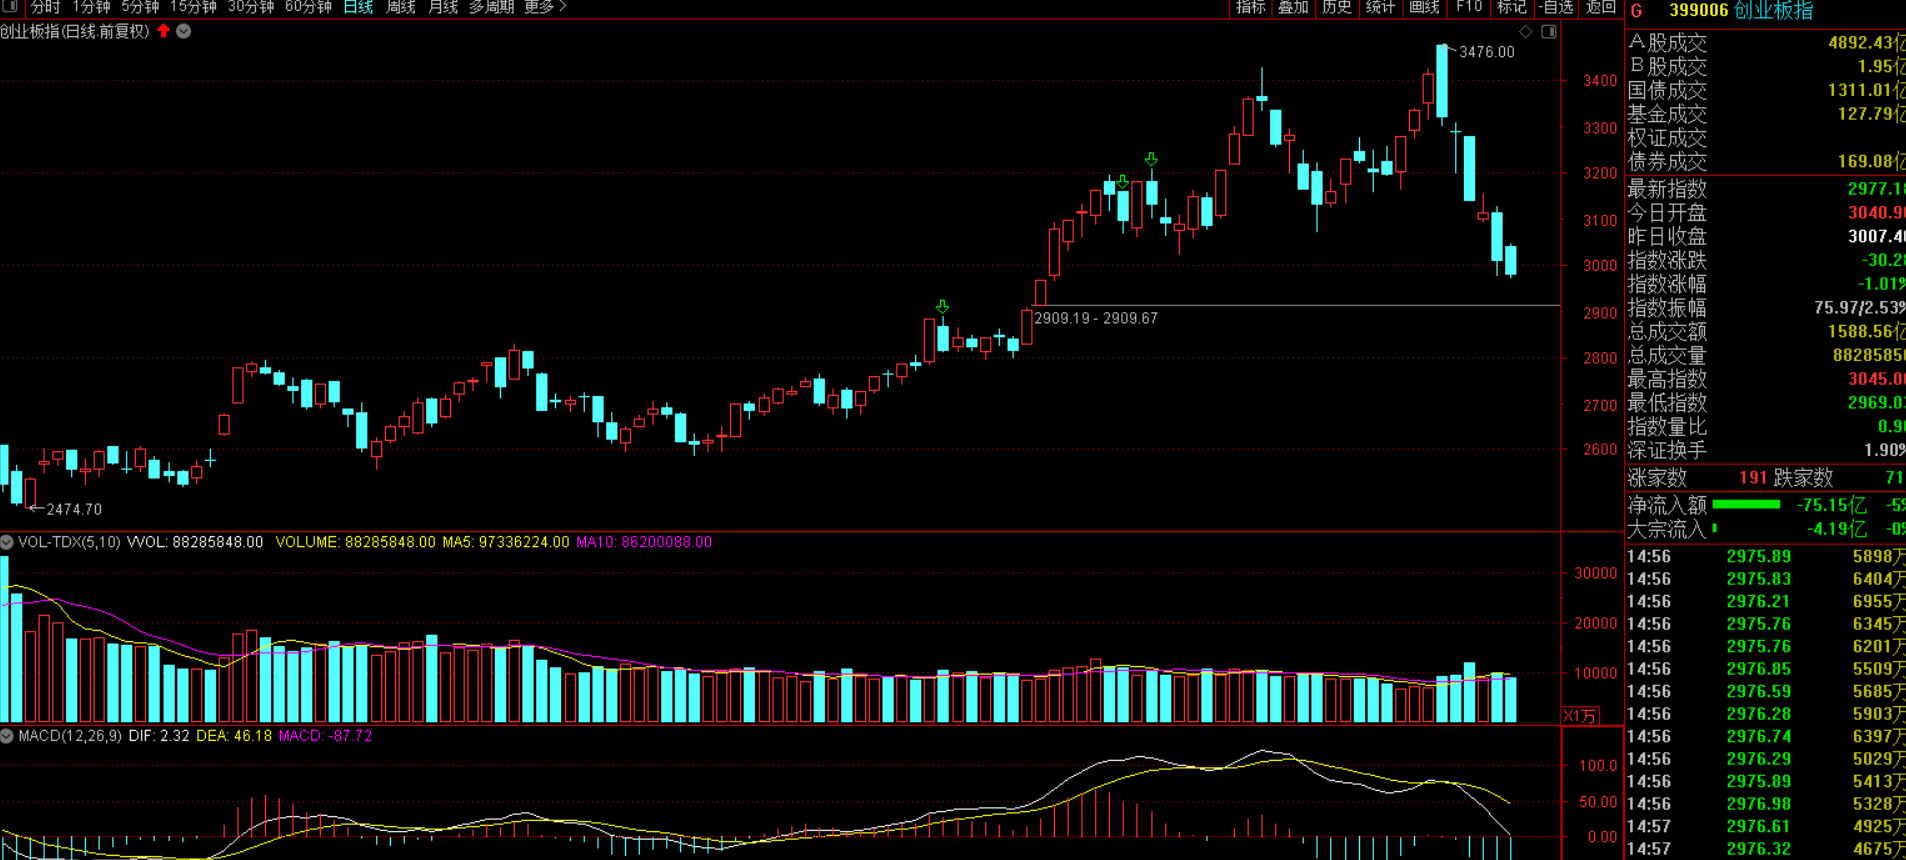Click the 深证换手 row
Viewport: 1906px width, 860px height.
[1766, 451]
